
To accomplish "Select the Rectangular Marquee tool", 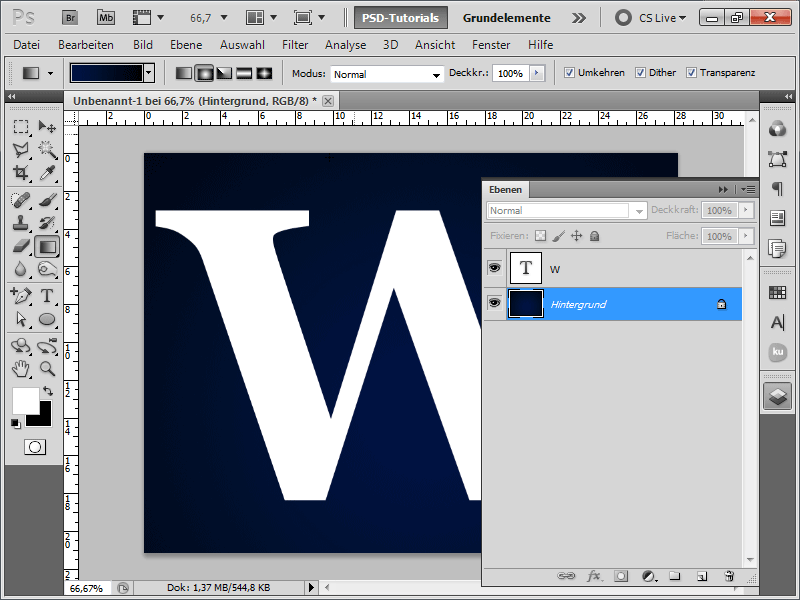I will tap(21, 126).
